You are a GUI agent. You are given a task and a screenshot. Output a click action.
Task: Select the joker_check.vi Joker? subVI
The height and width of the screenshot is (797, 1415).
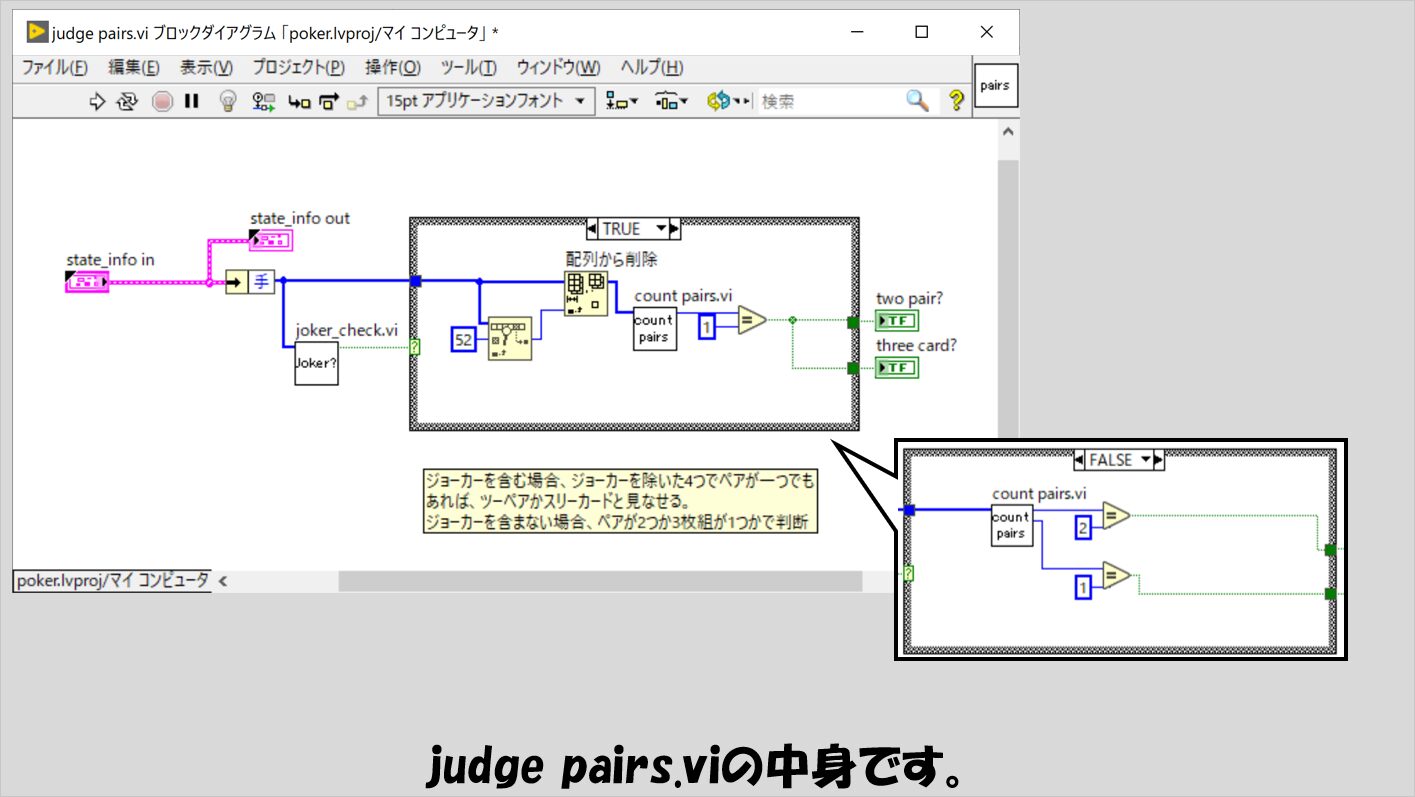click(x=316, y=364)
